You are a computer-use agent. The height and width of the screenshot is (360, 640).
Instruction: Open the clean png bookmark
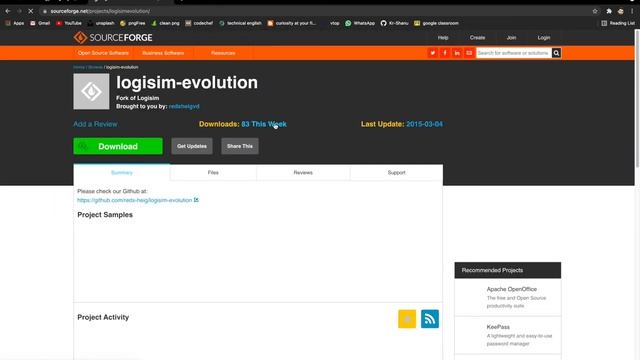(x=165, y=23)
